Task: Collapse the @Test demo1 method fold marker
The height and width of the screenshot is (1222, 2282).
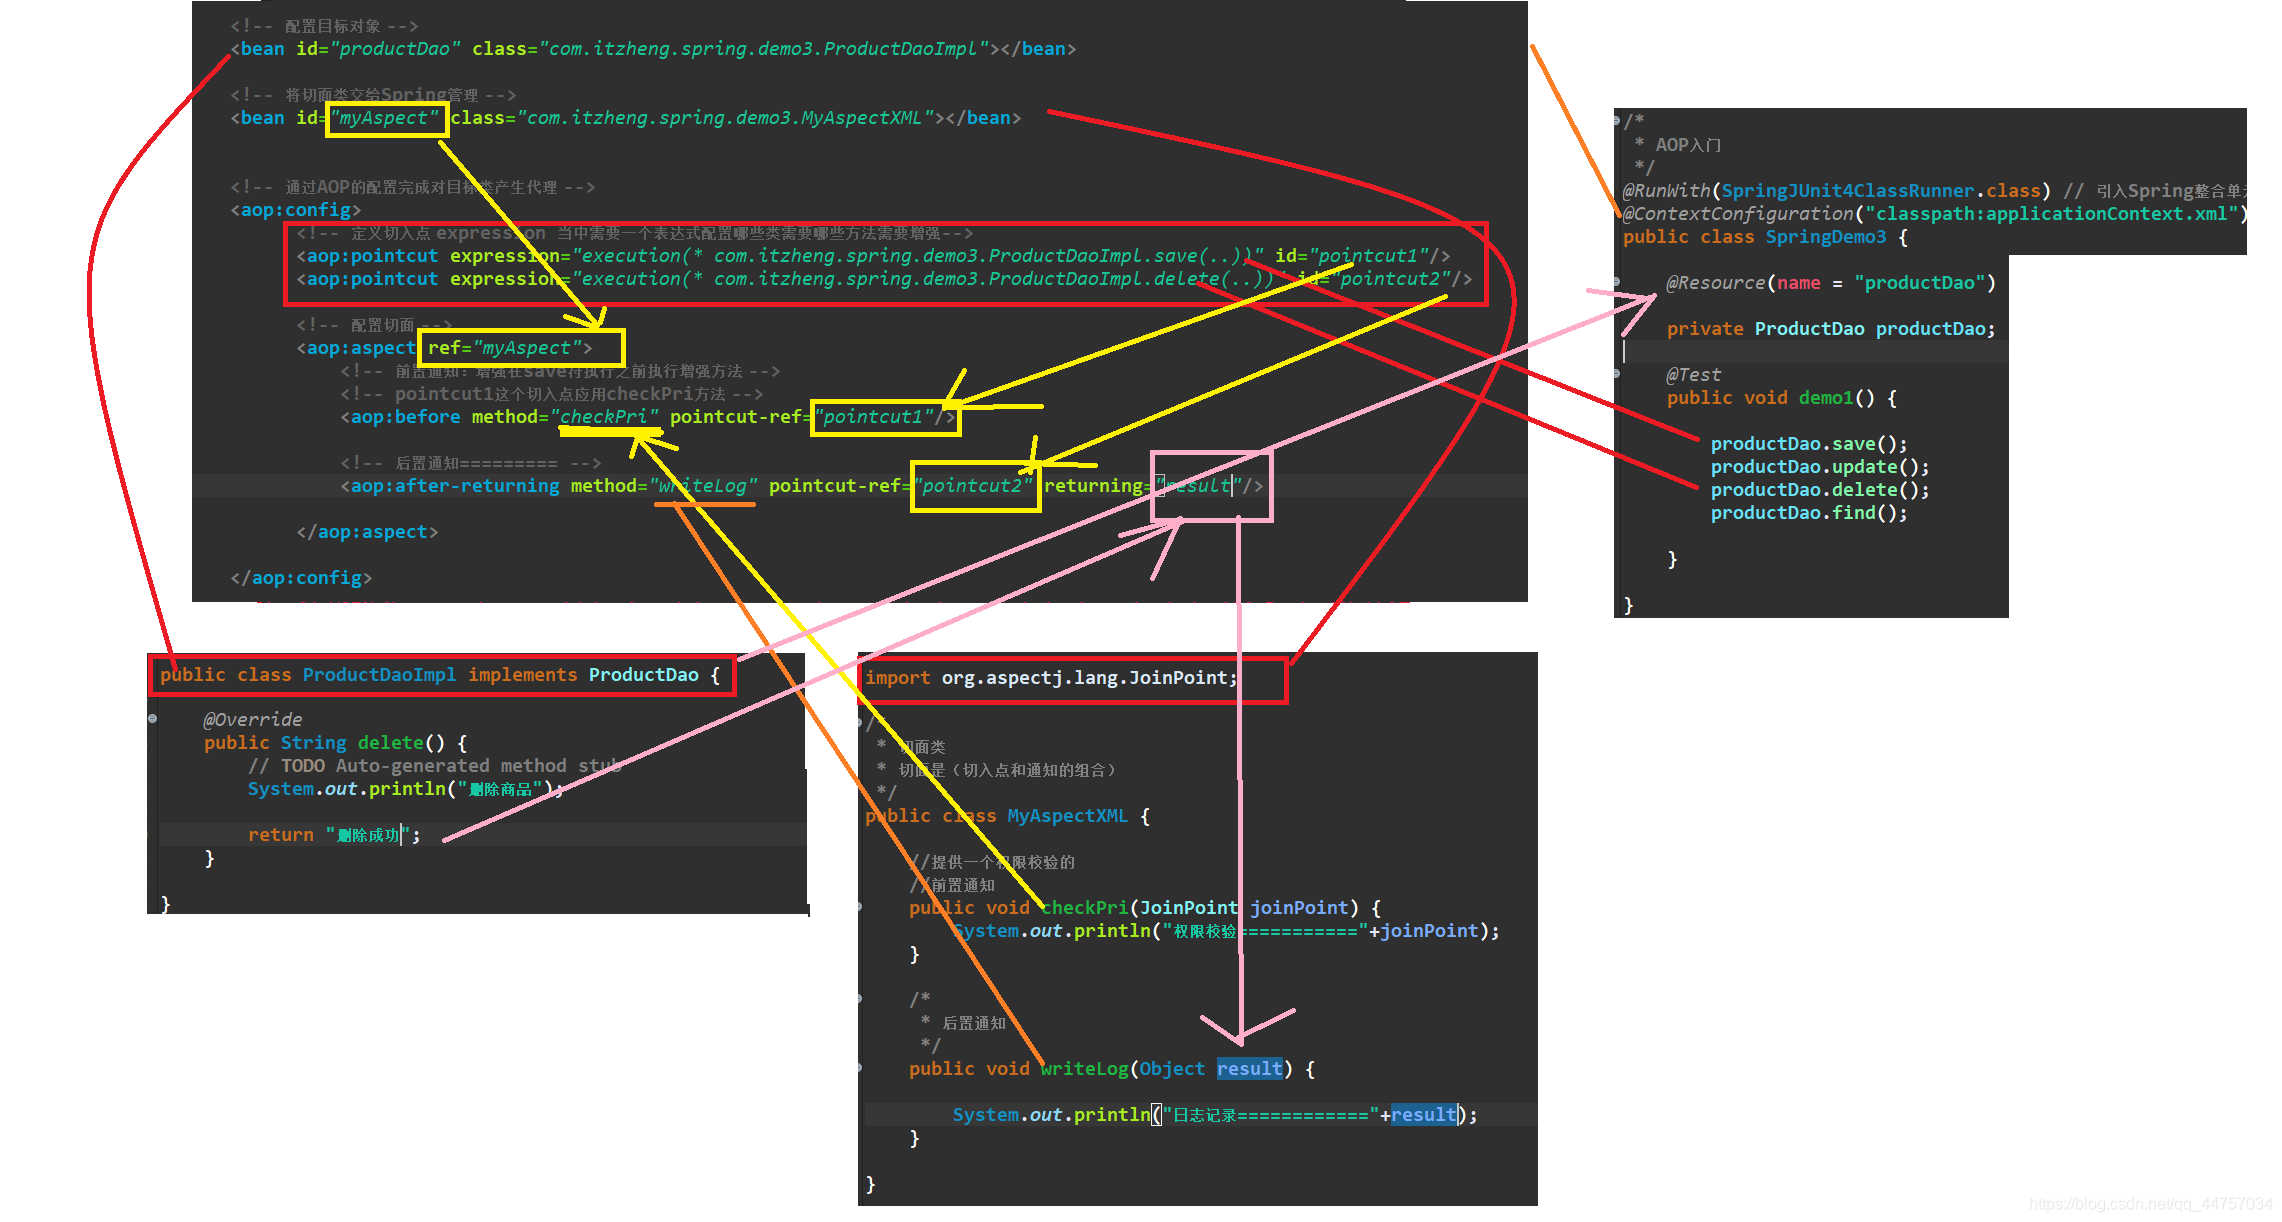Action: pyautogui.click(x=1617, y=374)
